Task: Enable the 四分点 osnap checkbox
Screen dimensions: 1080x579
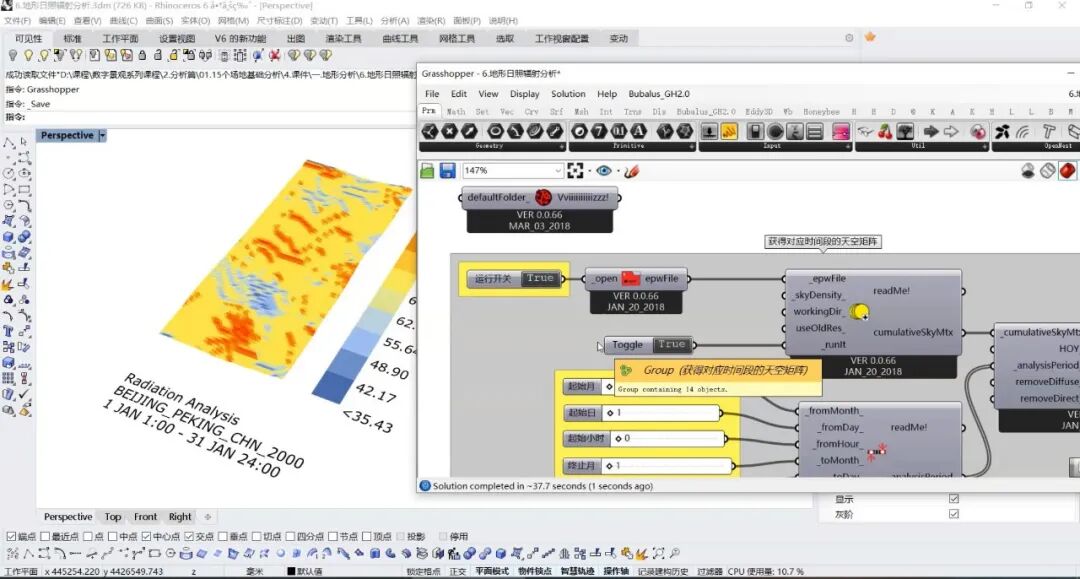Action: pos(290,536)
